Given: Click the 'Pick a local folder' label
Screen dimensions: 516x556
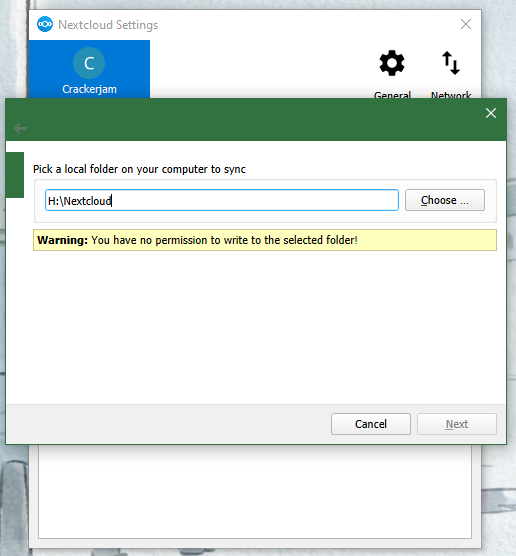Looking at the screenshot, I should click(139, 169).
